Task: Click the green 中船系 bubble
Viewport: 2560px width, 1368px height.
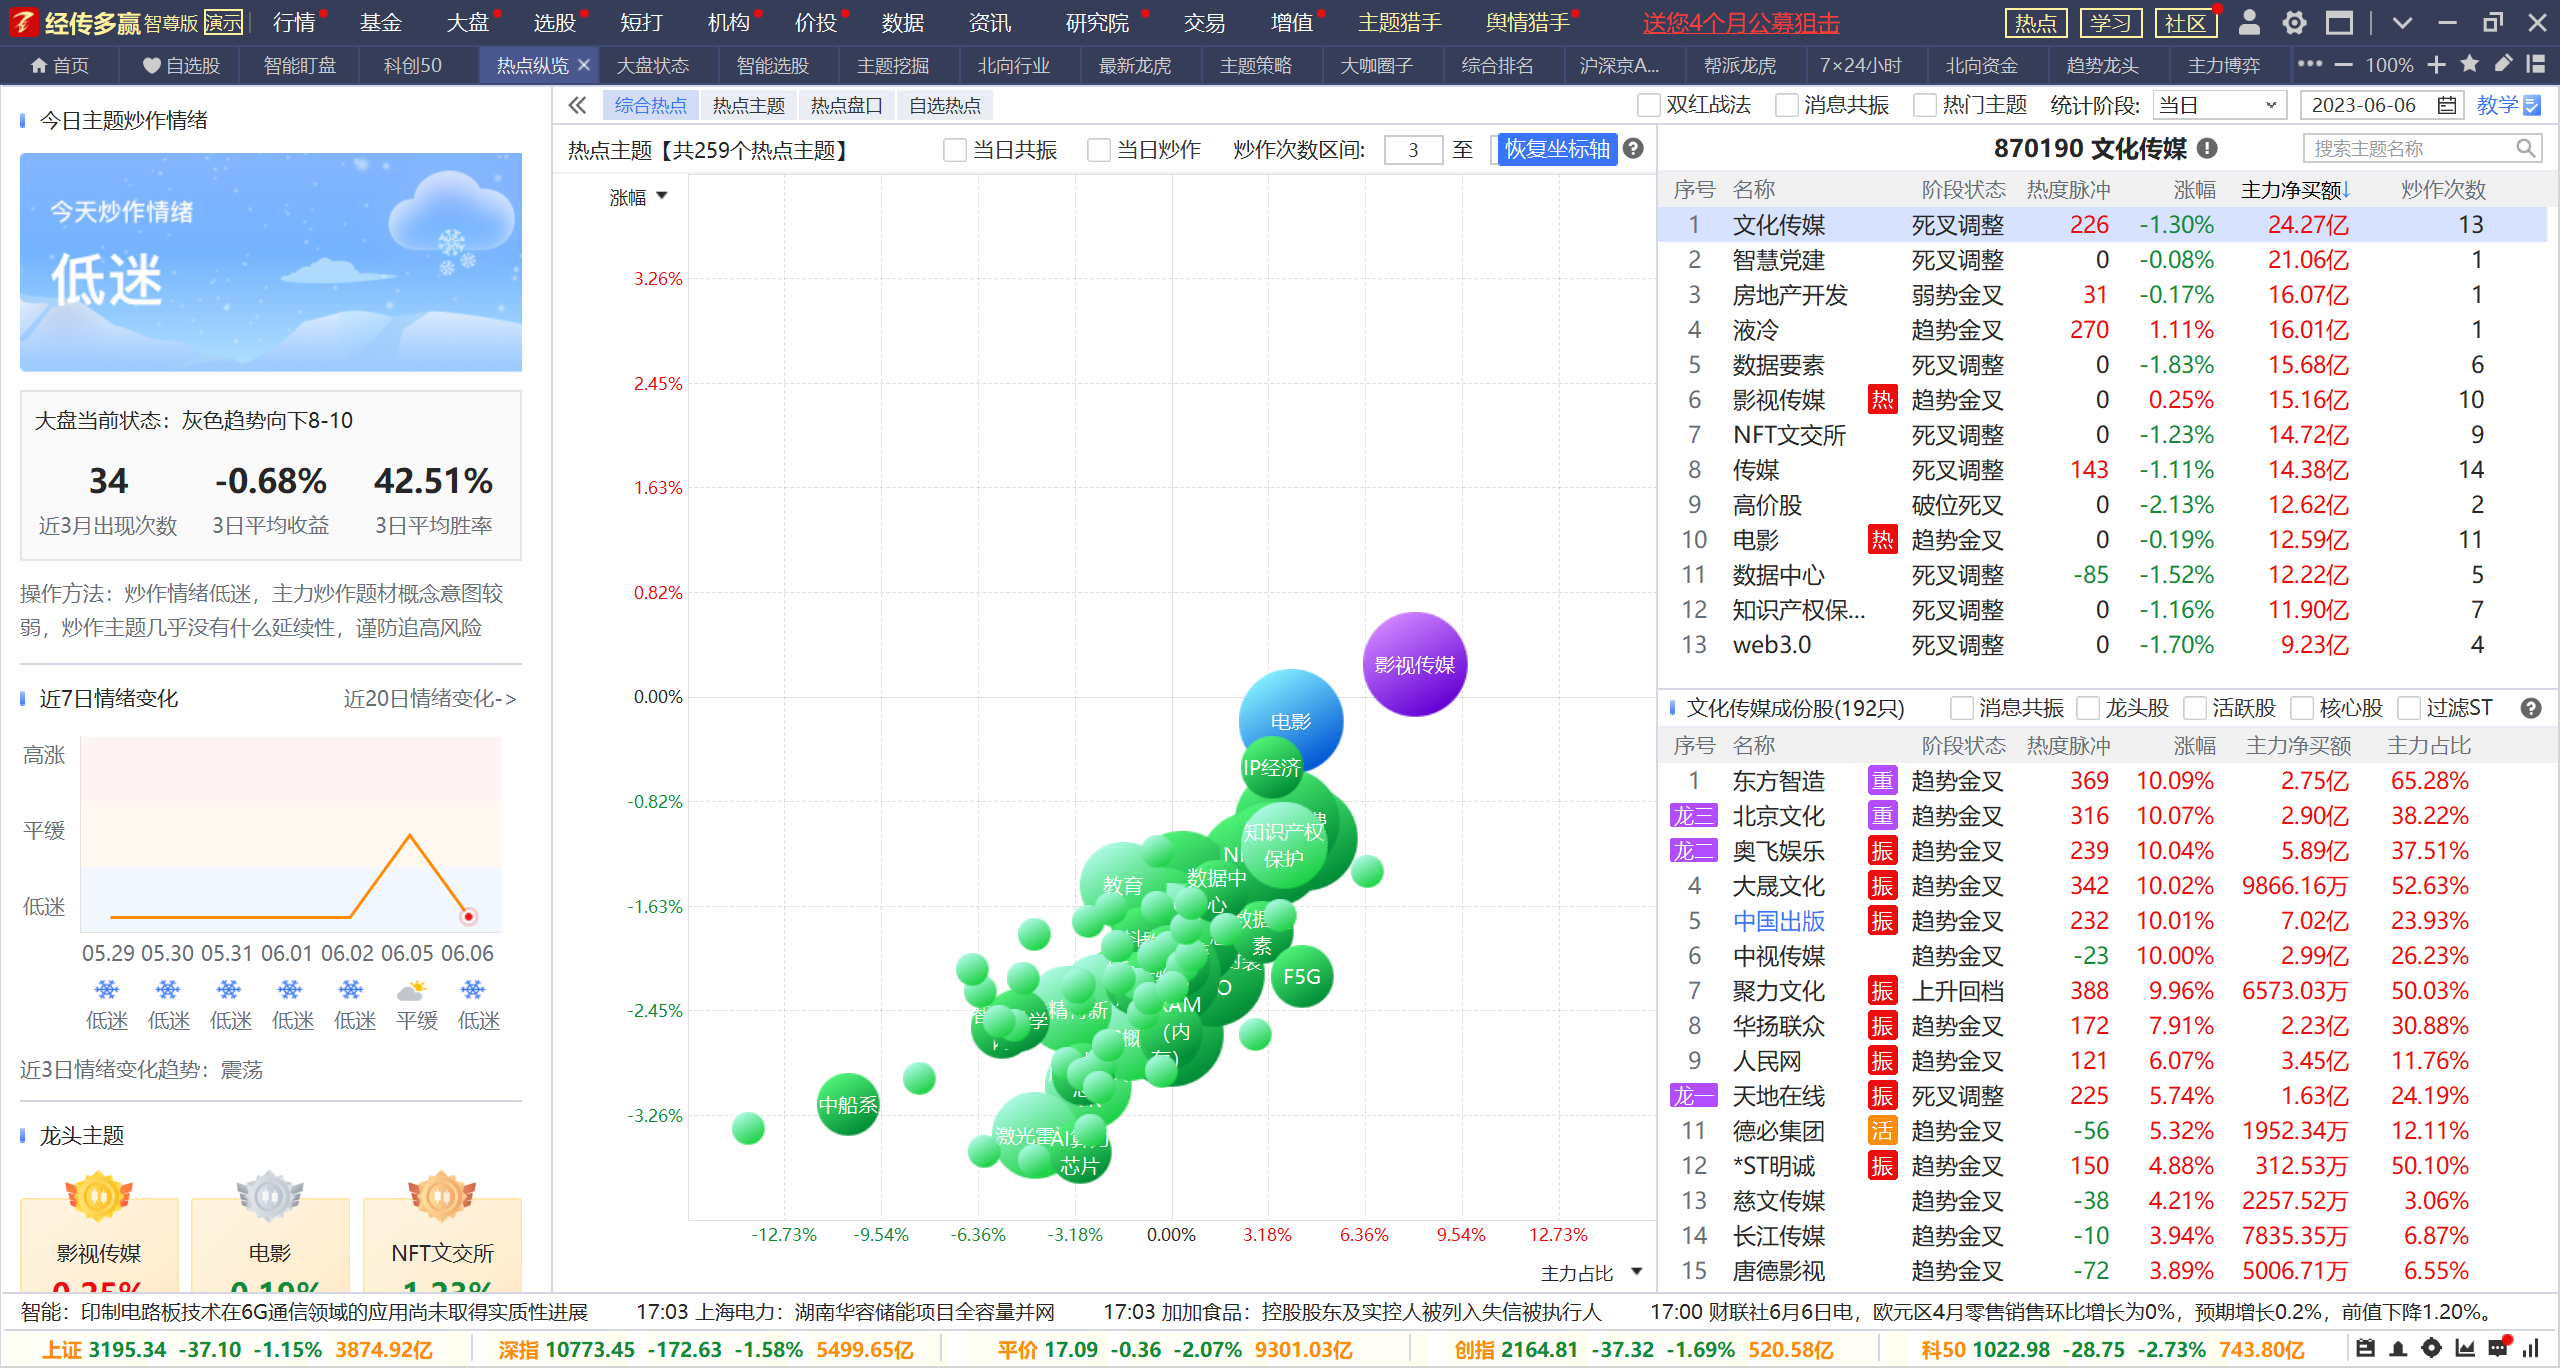Action: click(848, 1104)
